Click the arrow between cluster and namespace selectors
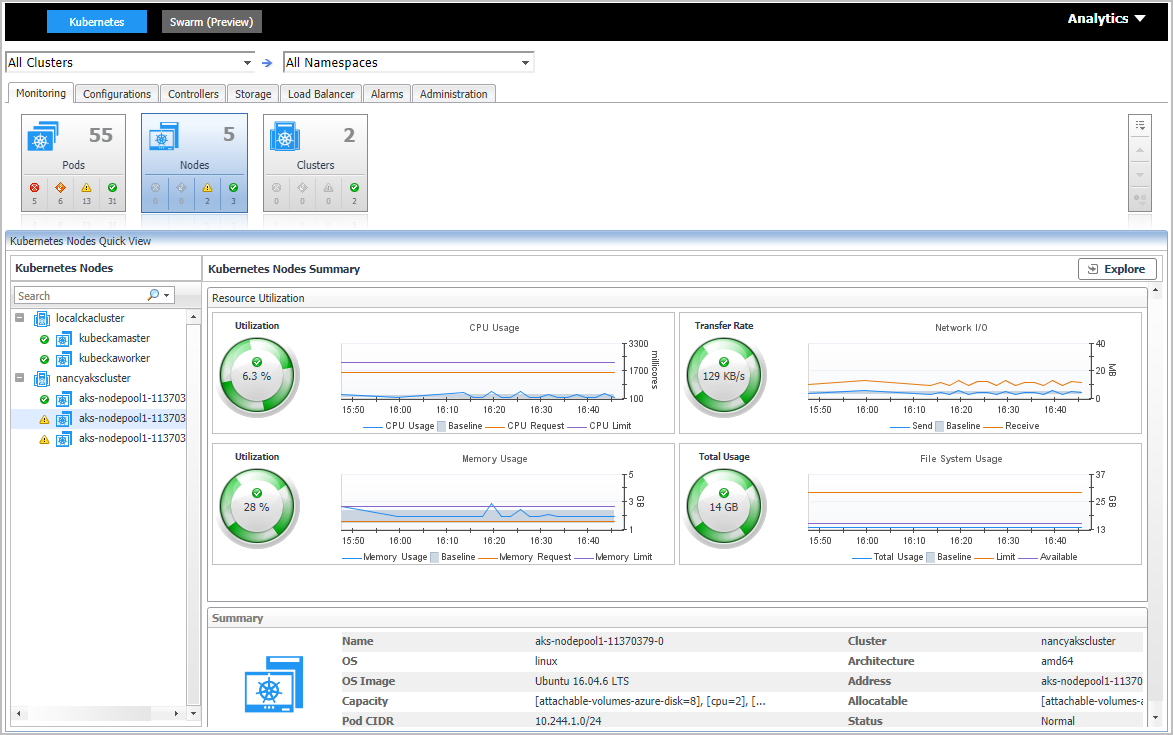 267,63
